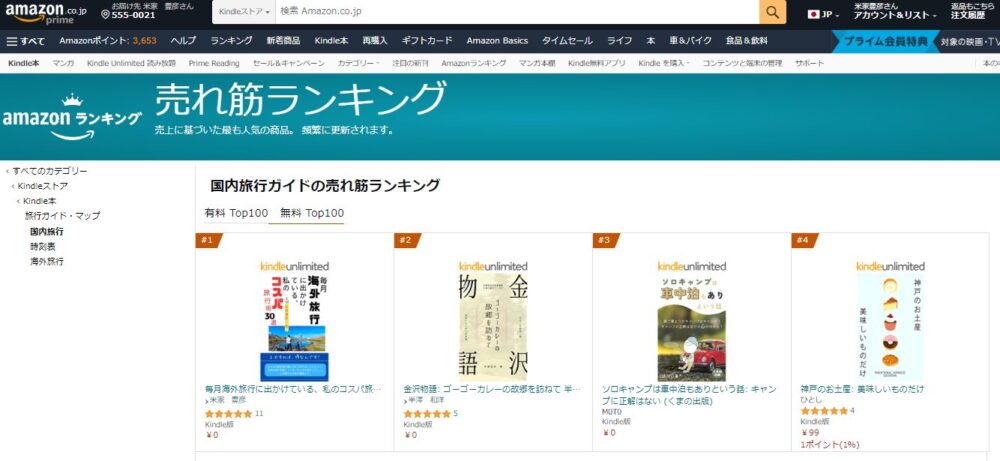
Task: Open Amazon Basics nav item
Action: coord(497,41)
